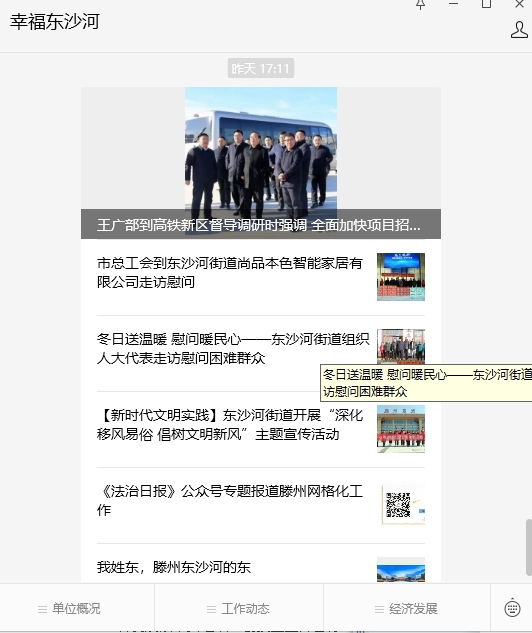This screenshot has height=633, width=532.
Task: Switch to keyboard input mode icon
Action: (x=512, y=608)
